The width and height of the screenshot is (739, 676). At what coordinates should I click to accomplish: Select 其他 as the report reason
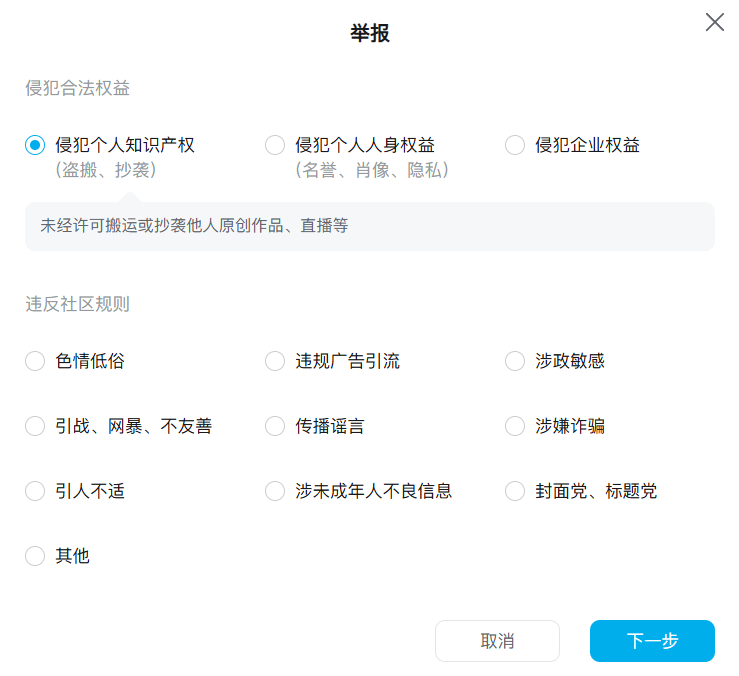point(35,556)
